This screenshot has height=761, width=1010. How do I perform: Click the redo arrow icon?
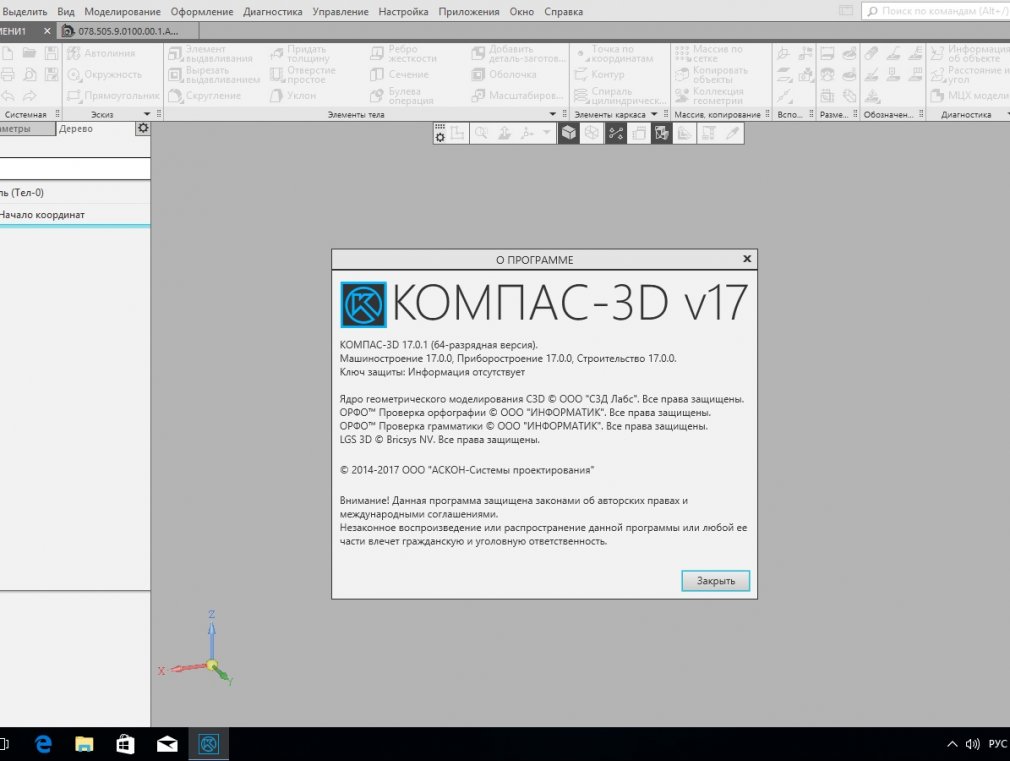pyautogui.click(x=30, y=96)
